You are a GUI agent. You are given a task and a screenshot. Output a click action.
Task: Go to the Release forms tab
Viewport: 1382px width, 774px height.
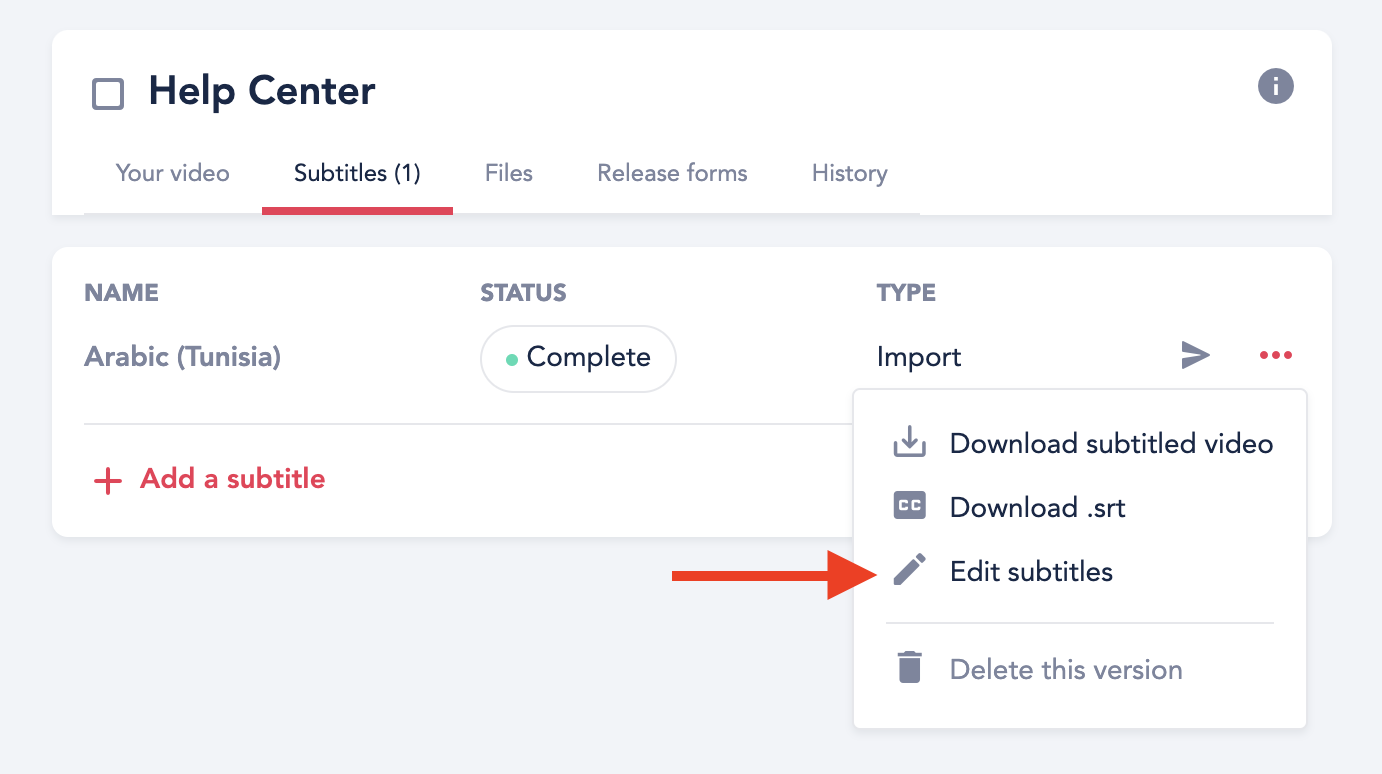coord(672,173)
